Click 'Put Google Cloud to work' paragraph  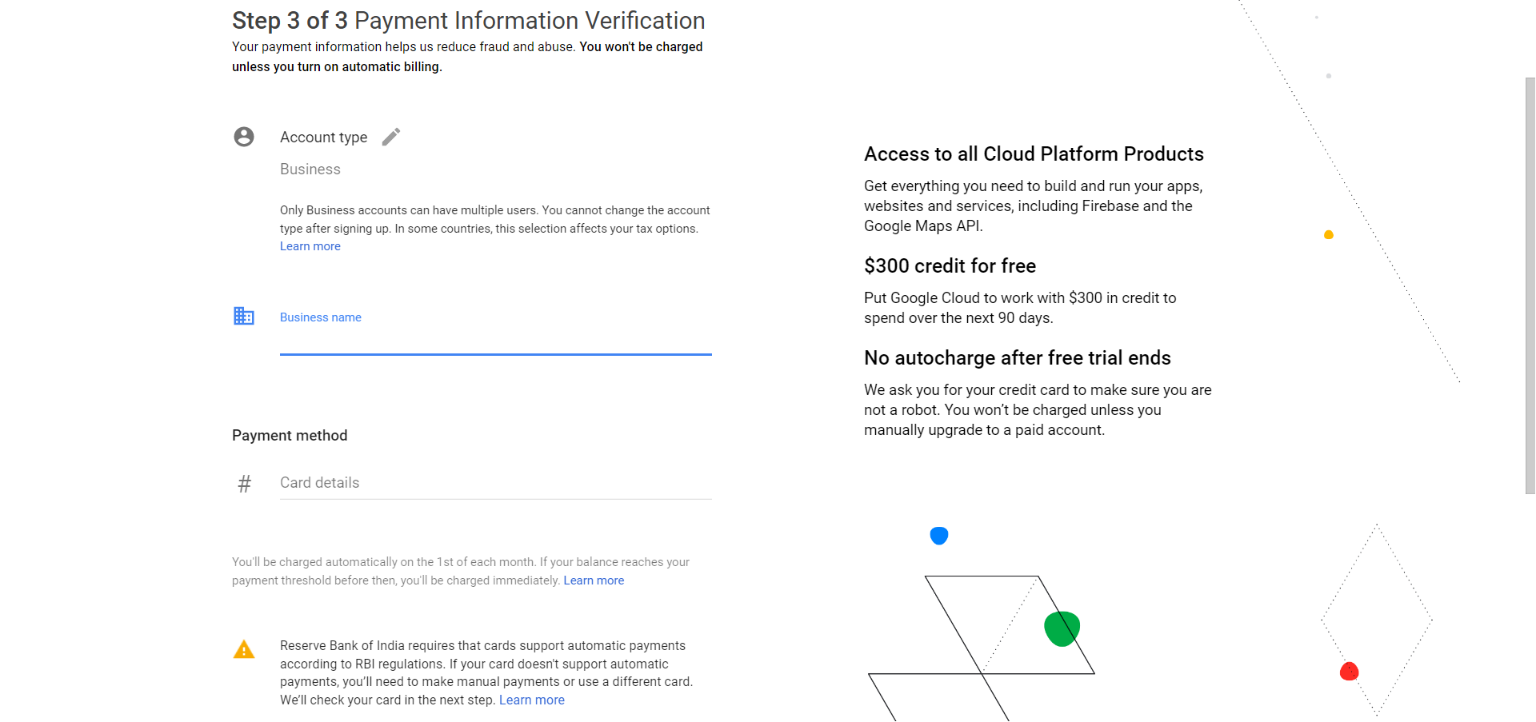(x=1020, y=308)
